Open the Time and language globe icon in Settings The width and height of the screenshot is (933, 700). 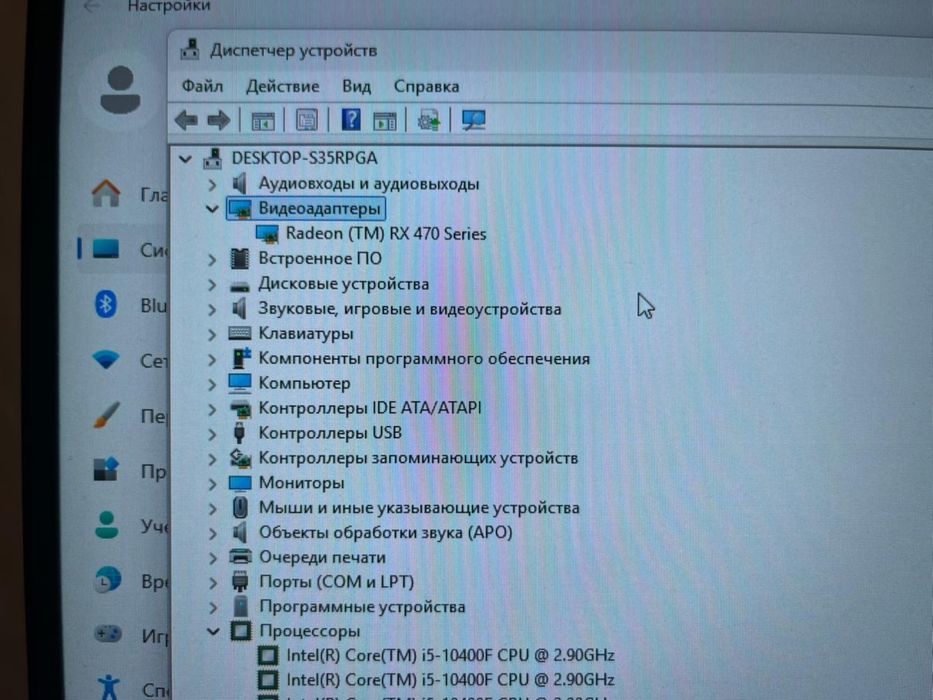pyautogui.click(x=108, y=580)
